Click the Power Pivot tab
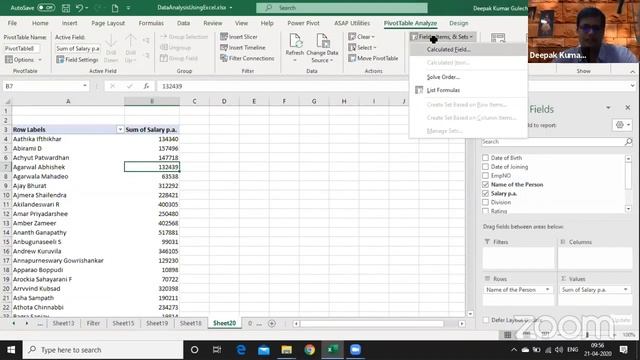This screenshot has width=640, height=360. coord(303,23)
